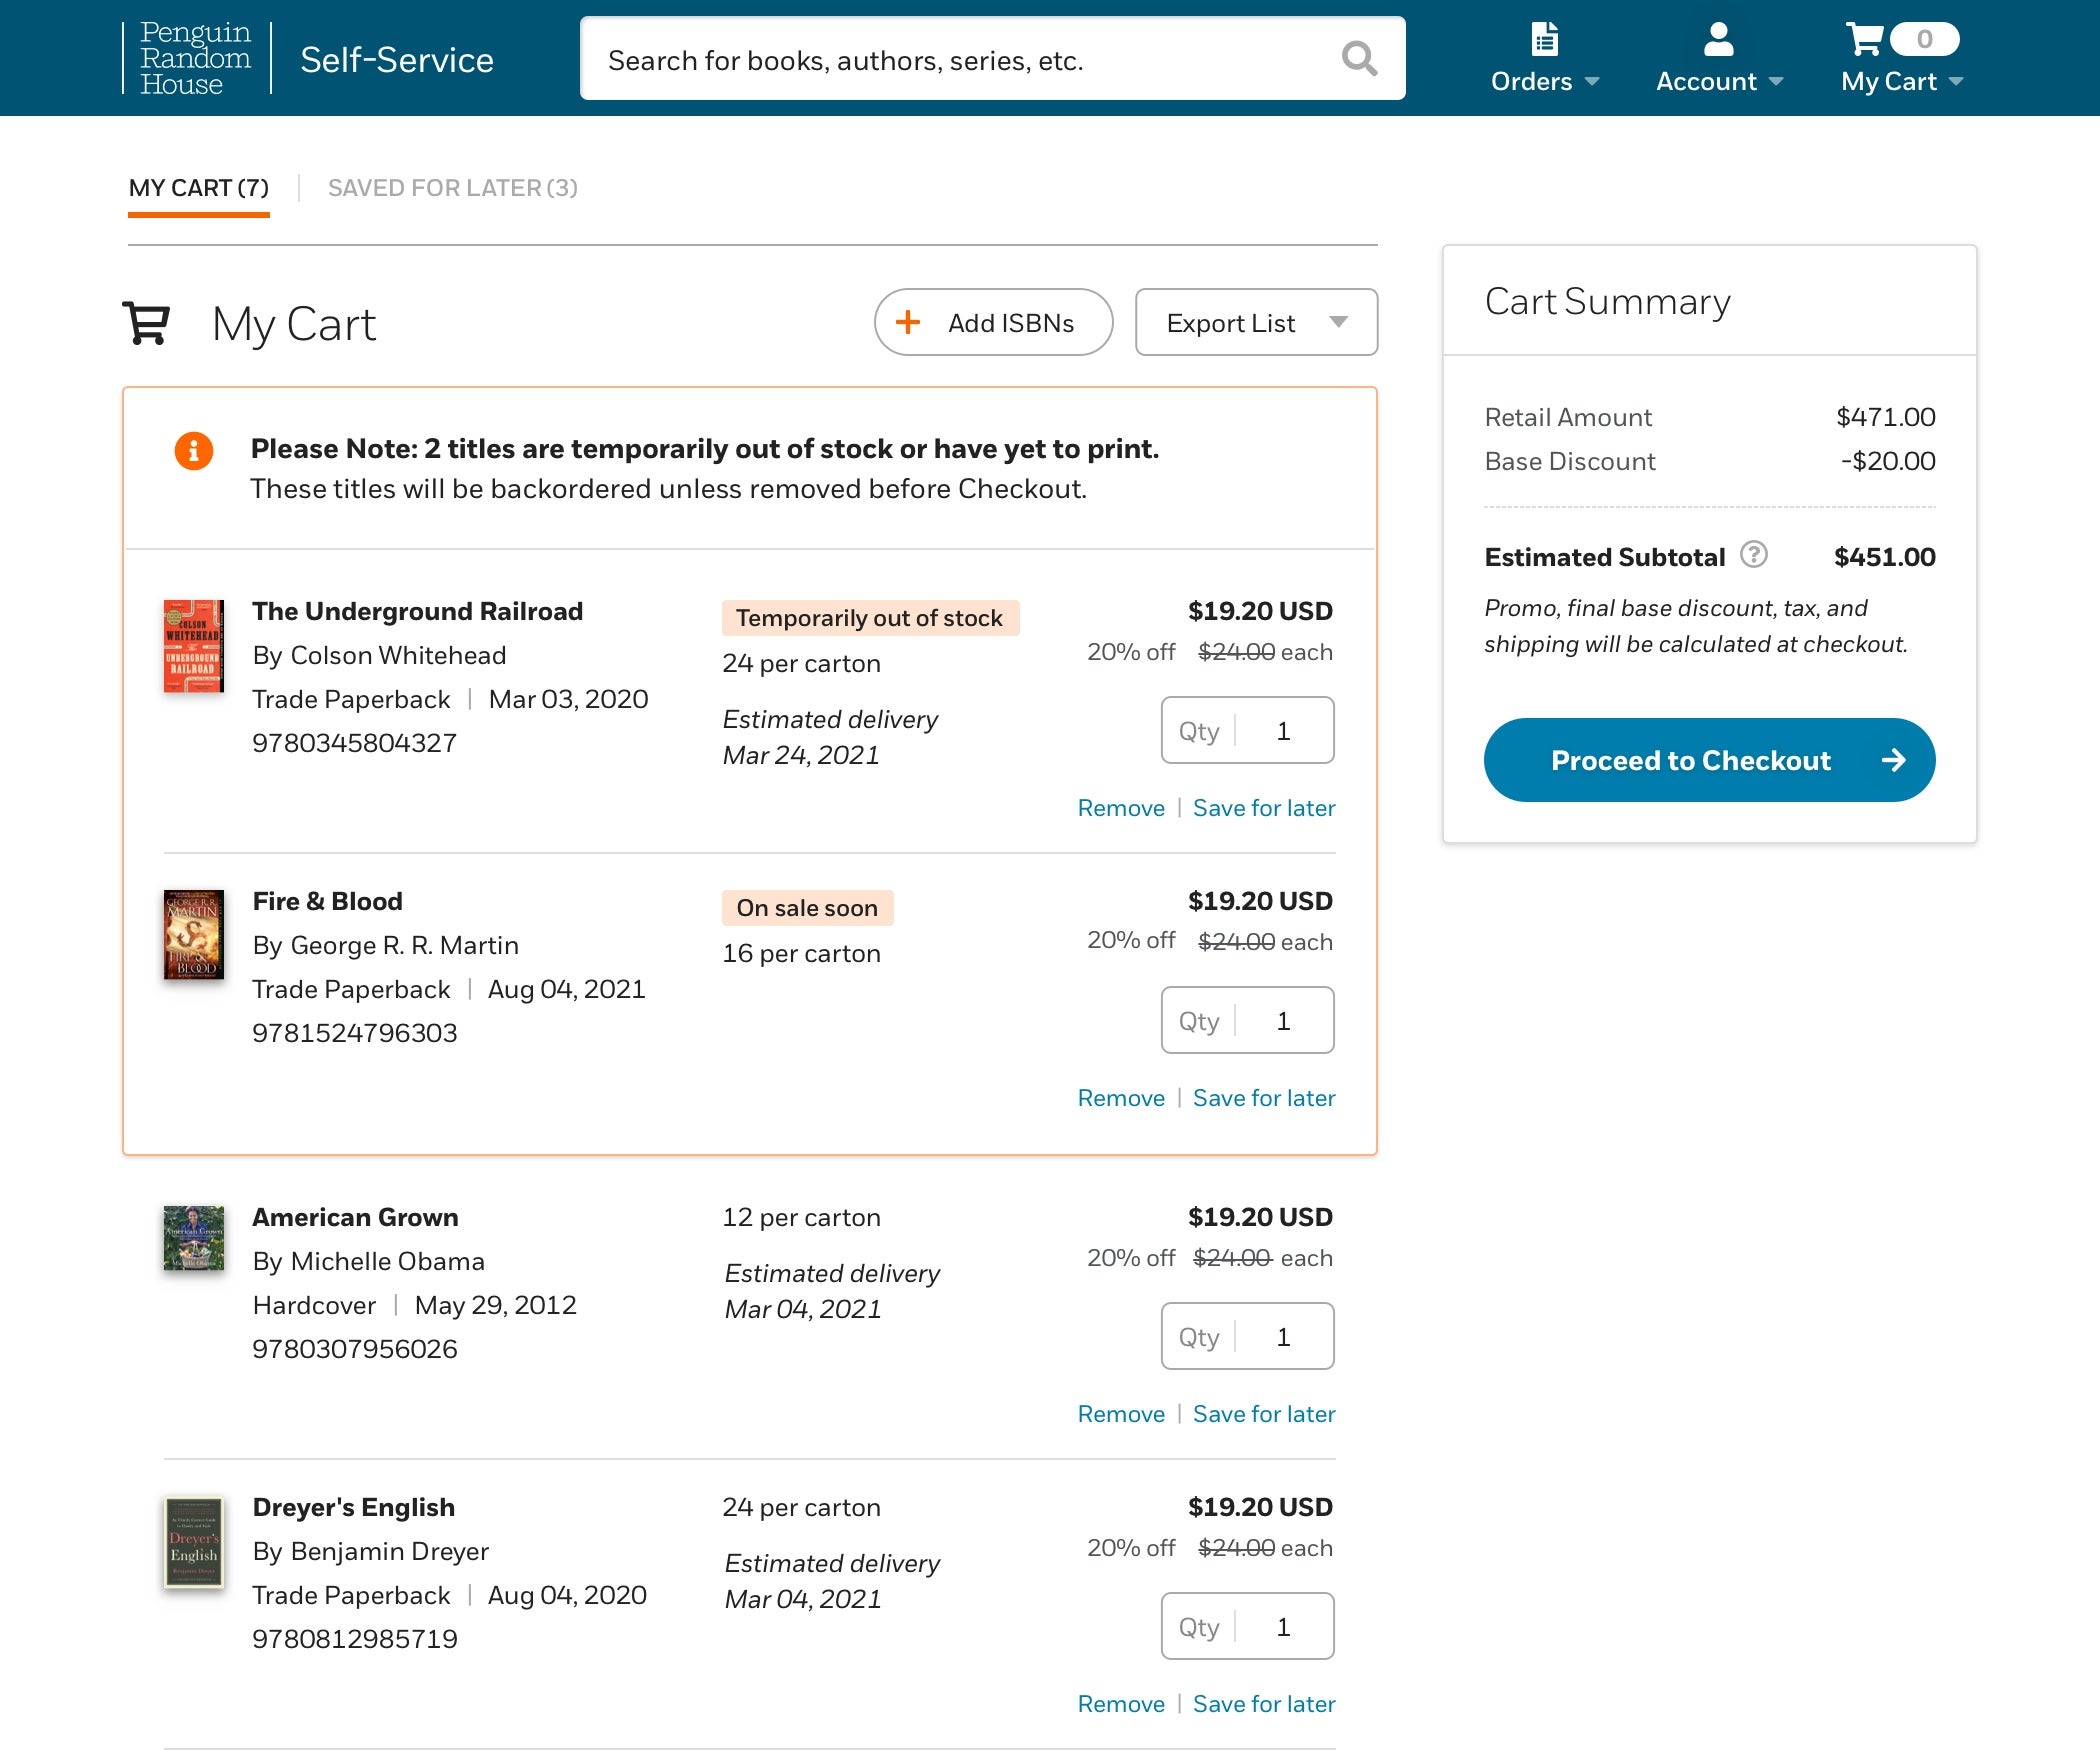Switch to Saved For Later (3) tab
The height and width of the screenshot is (1750, 2100).
[x=453, y=188]
